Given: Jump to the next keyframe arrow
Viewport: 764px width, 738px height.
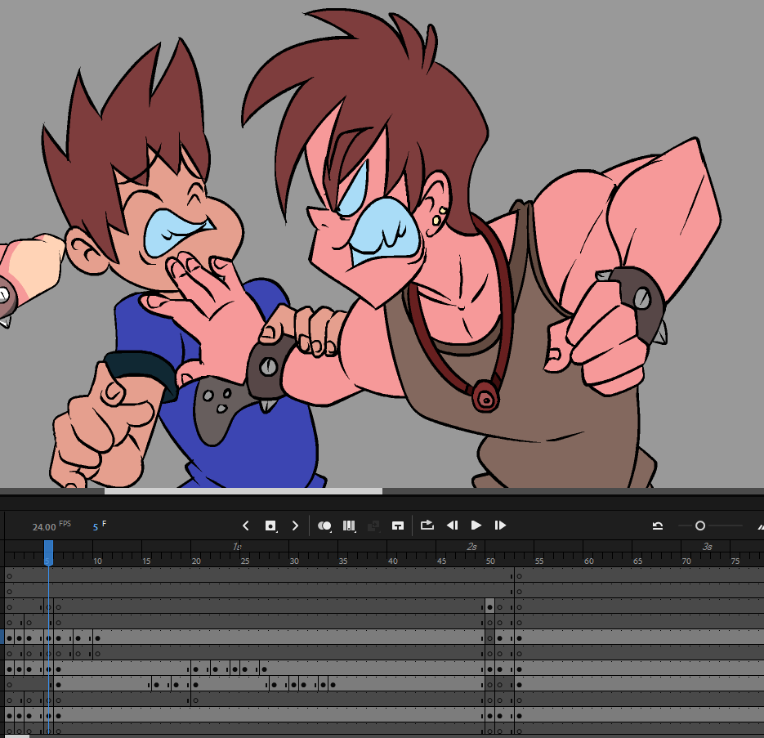Looking at the screenshot, I should [295, 526].
